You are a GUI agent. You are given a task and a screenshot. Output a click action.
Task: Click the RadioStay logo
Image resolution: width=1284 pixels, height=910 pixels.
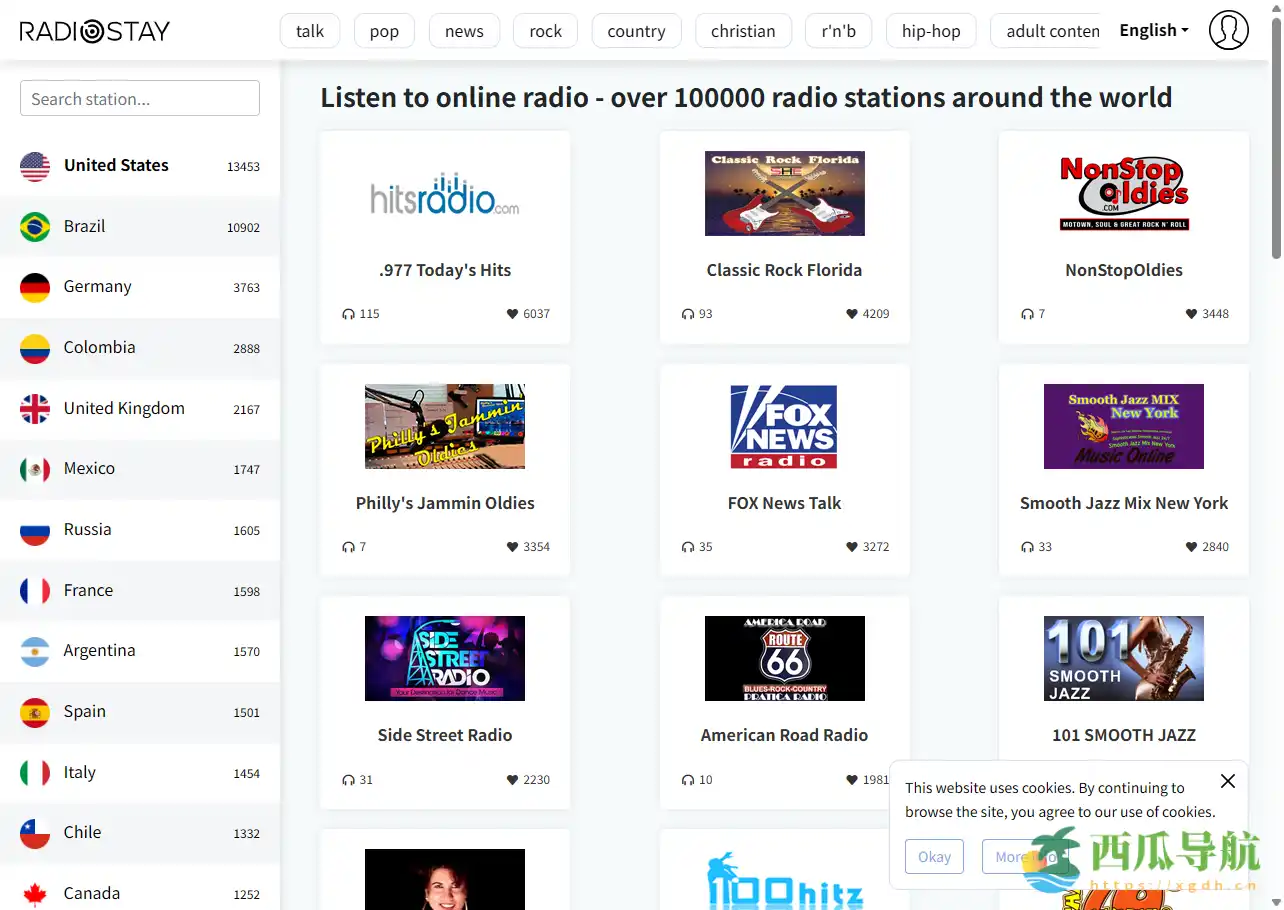(95, 31)
